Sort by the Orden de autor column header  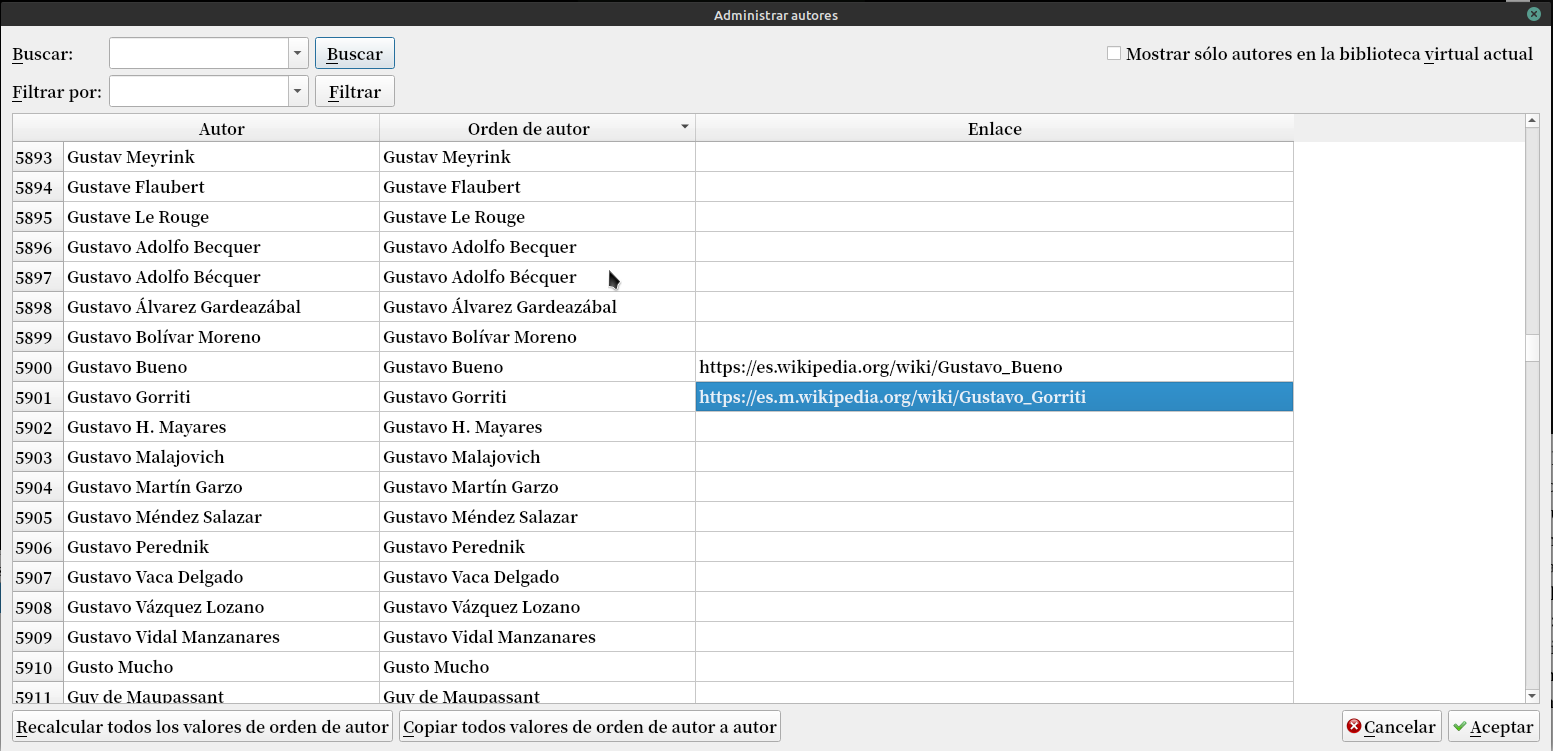pyautogui.click(x=537, y=129)
